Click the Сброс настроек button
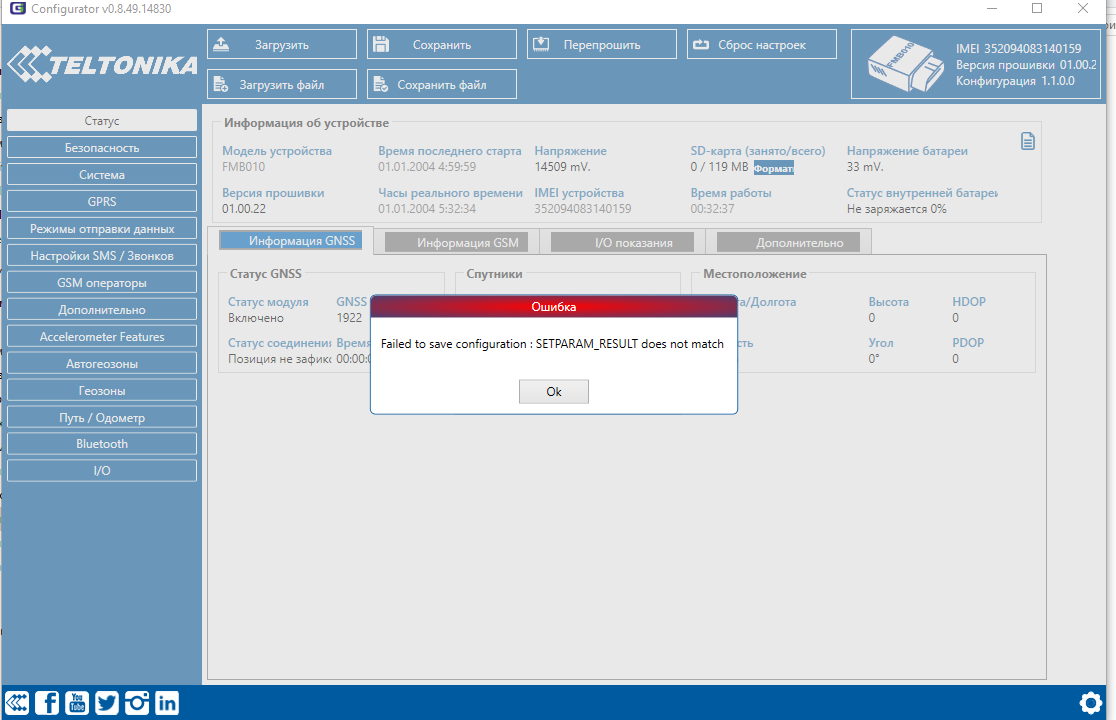 [x=762, y=44]
